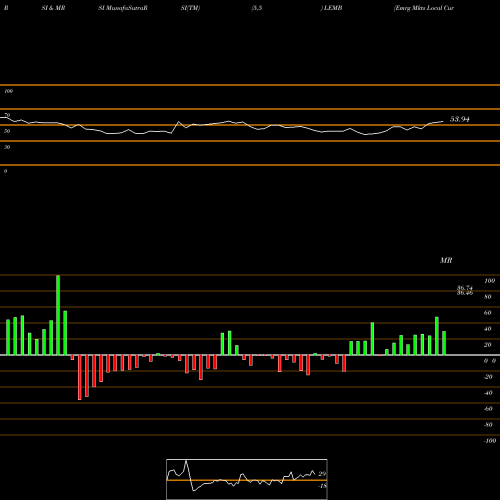
Task: Click the tallest green bar reaching 100
Action: point(58,315)
